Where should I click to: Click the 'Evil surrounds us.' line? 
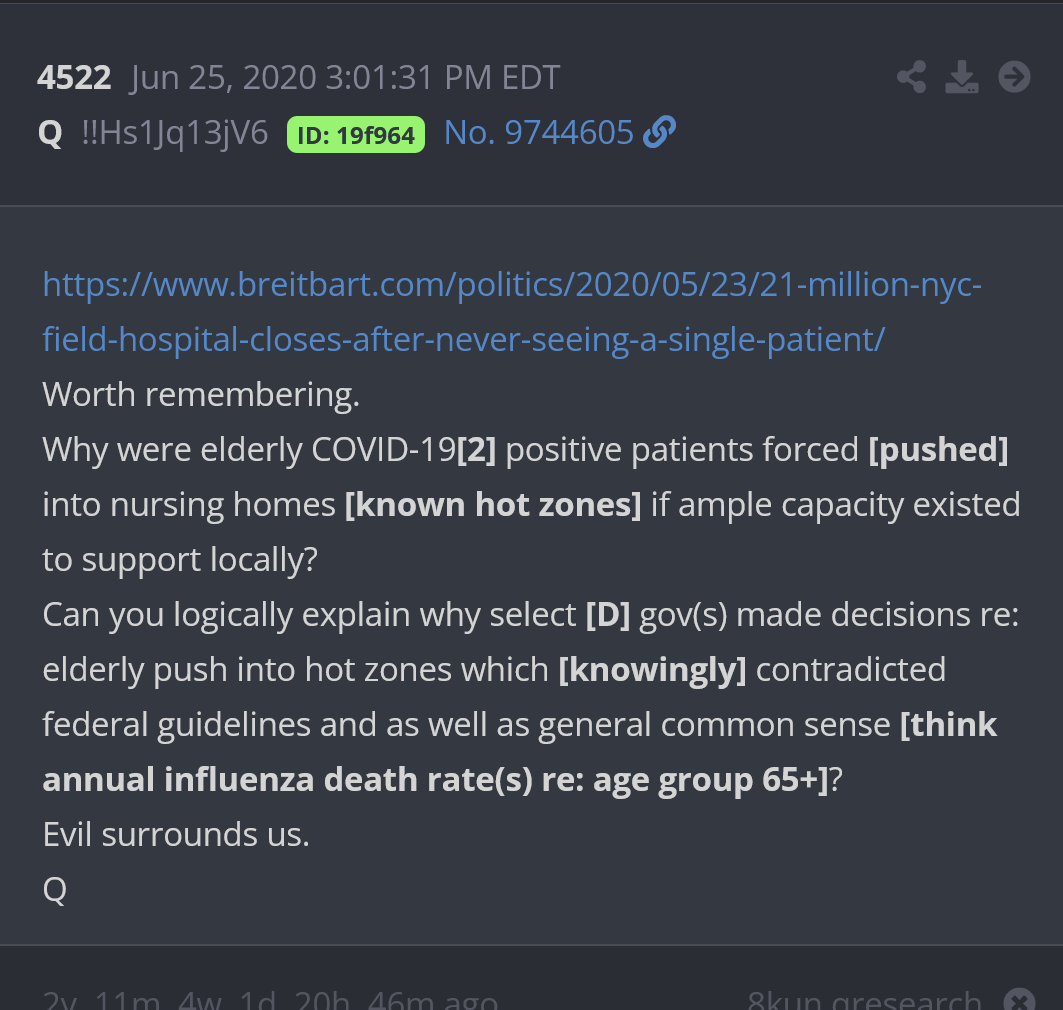pos(176,834)
